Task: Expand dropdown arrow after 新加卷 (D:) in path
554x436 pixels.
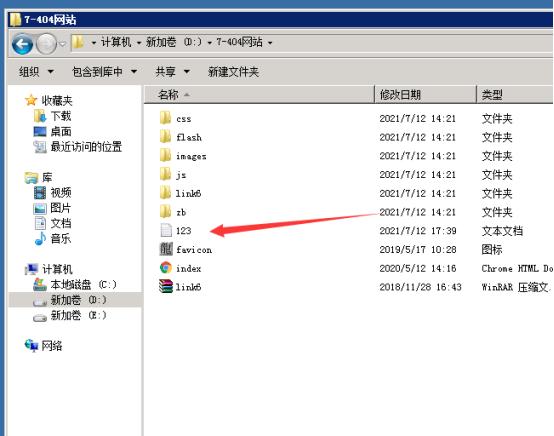Action: 210,43
